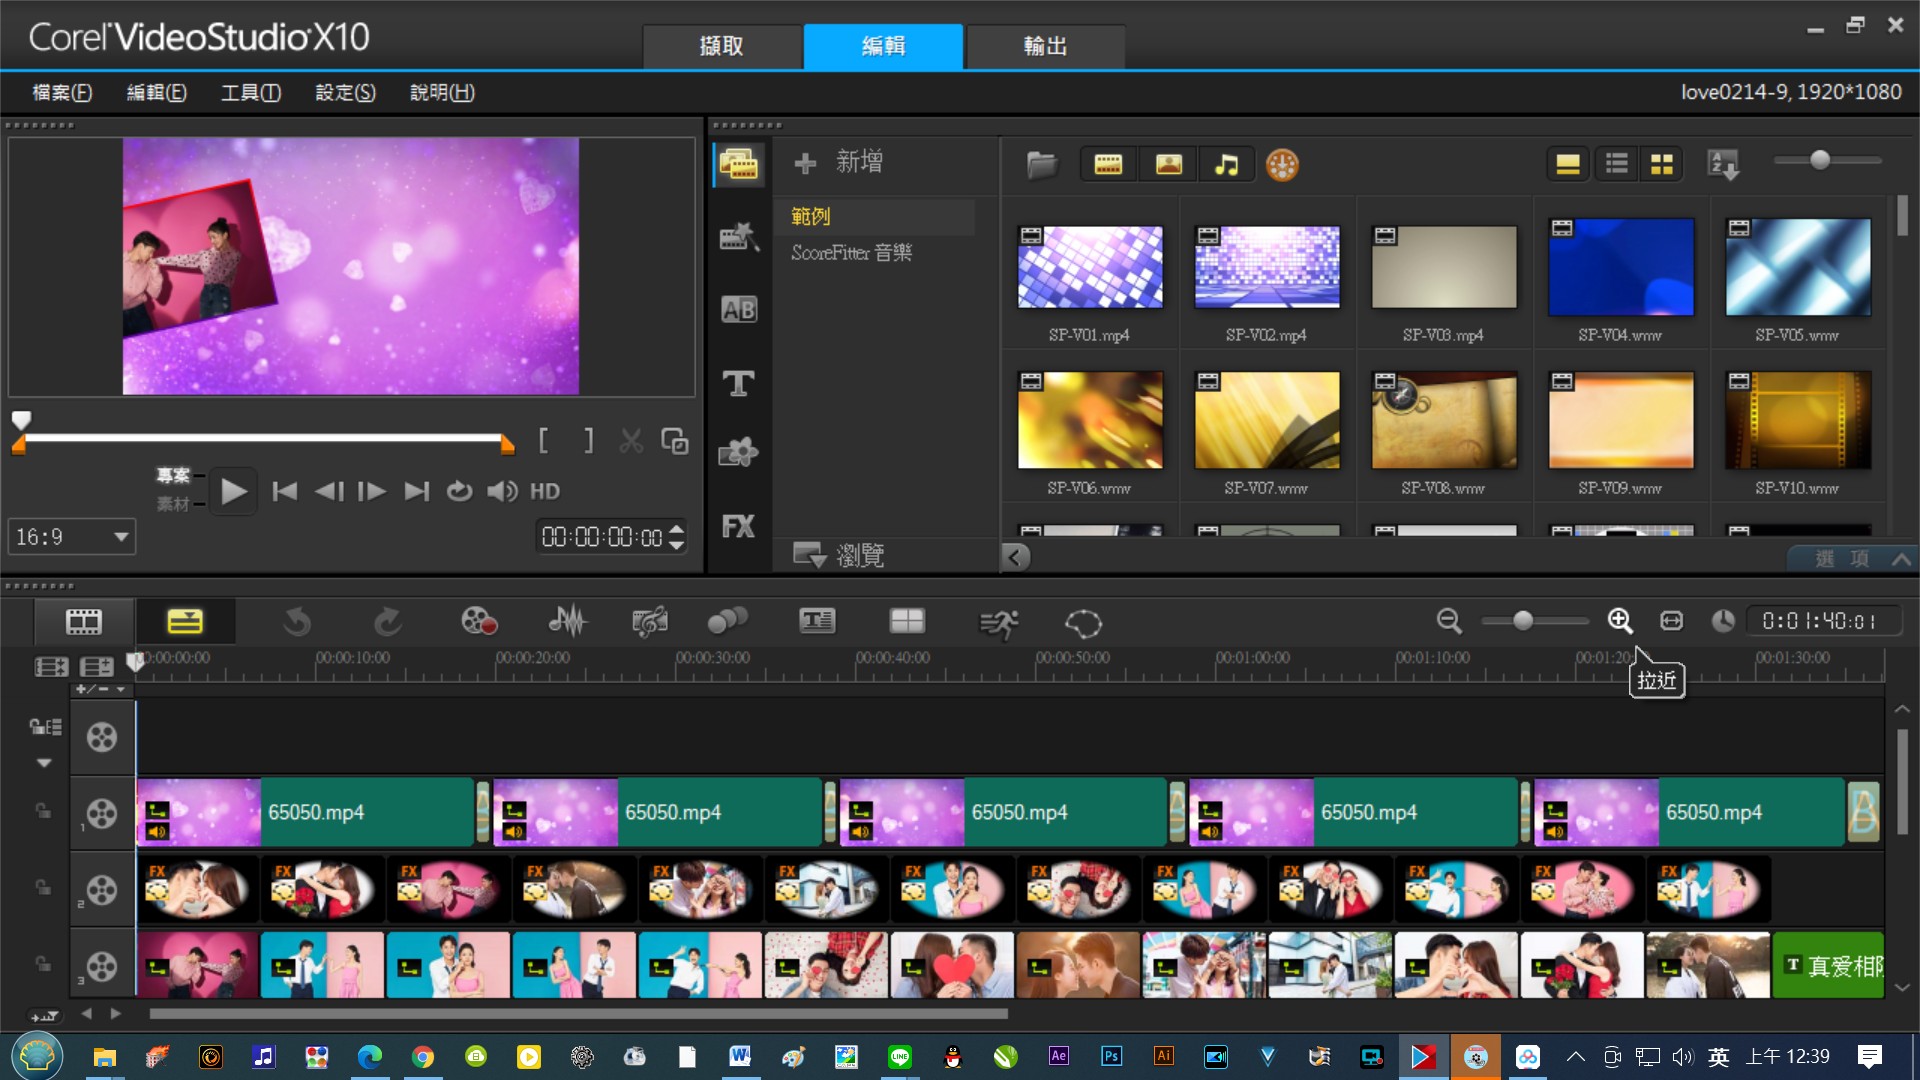Open the 16:9 aspect ratio dropdown

tap(72, 537)
